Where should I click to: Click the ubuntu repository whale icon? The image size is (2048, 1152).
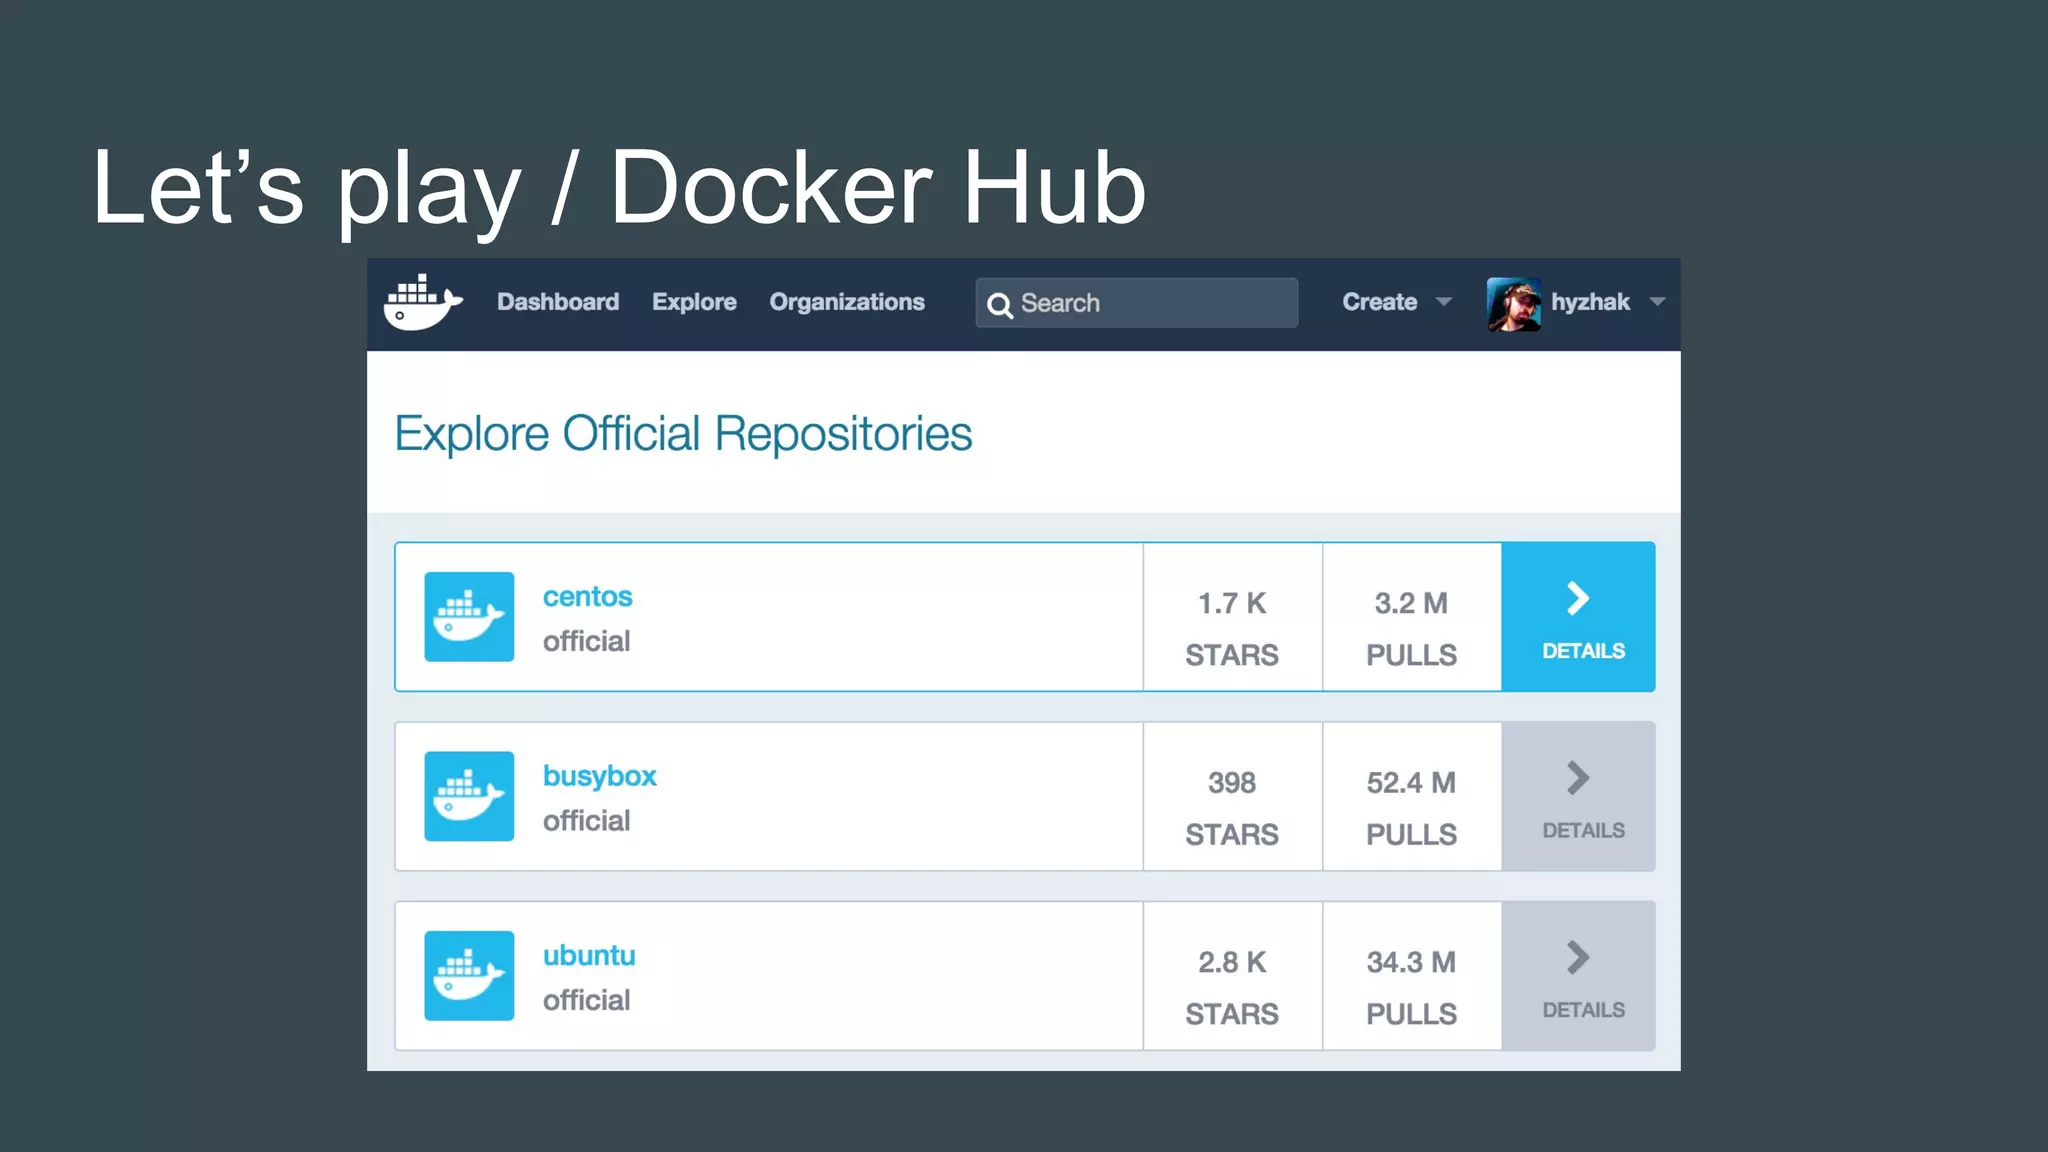coord(469,976)
